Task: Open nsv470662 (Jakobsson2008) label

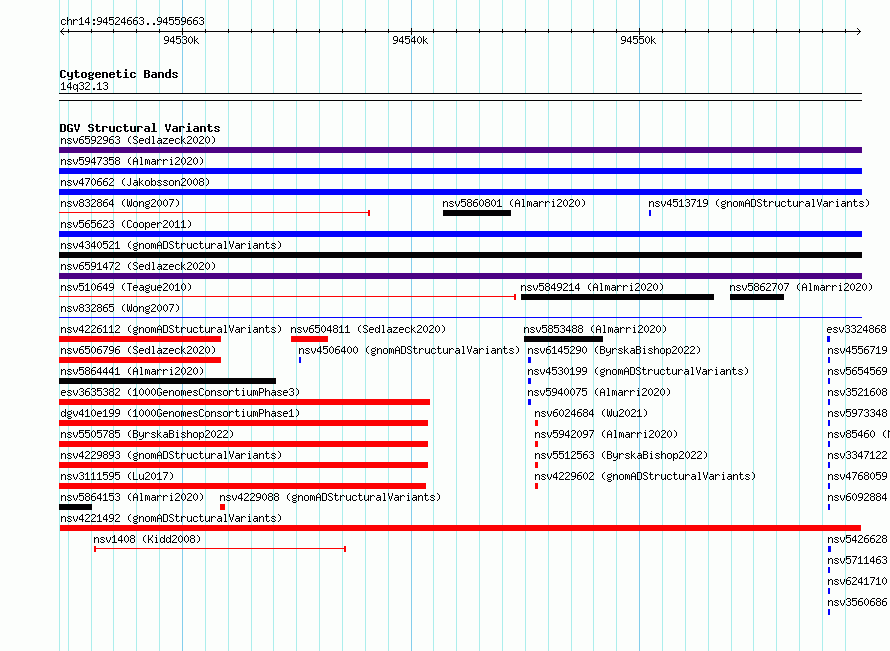Action: coord(135,182)
